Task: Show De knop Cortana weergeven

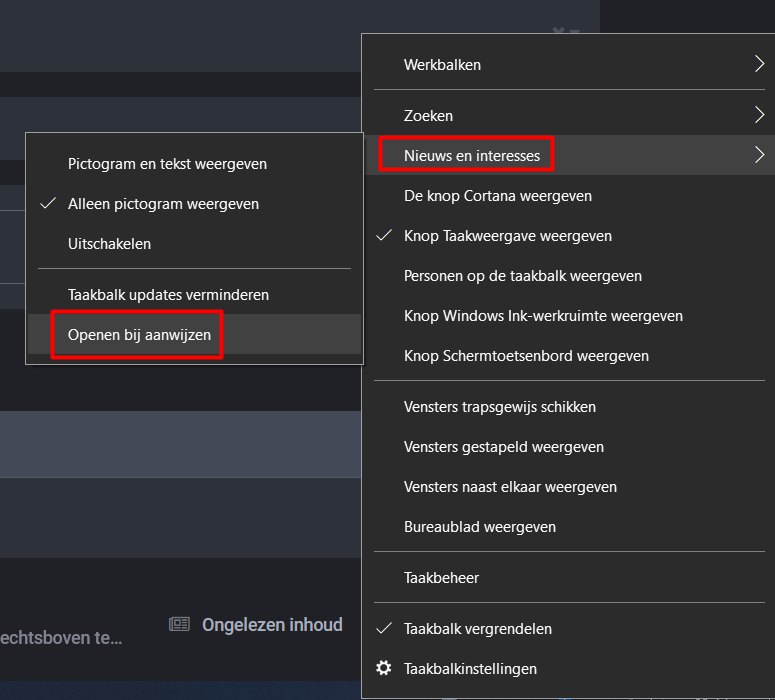Action: point(497,196)
